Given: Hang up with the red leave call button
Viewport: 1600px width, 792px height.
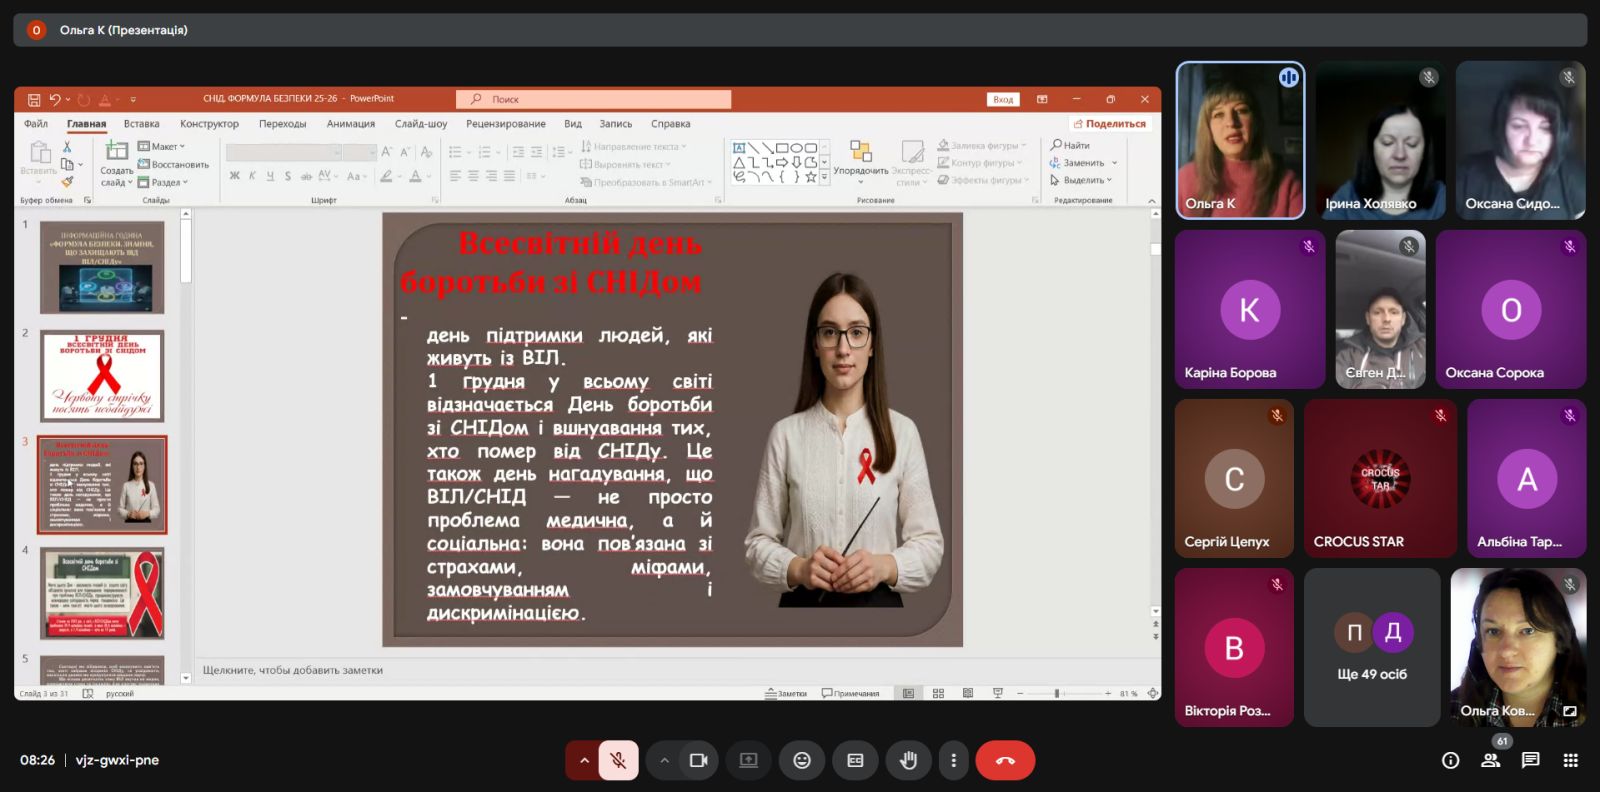Looking at the screenshot, I should coord(1005,761).
